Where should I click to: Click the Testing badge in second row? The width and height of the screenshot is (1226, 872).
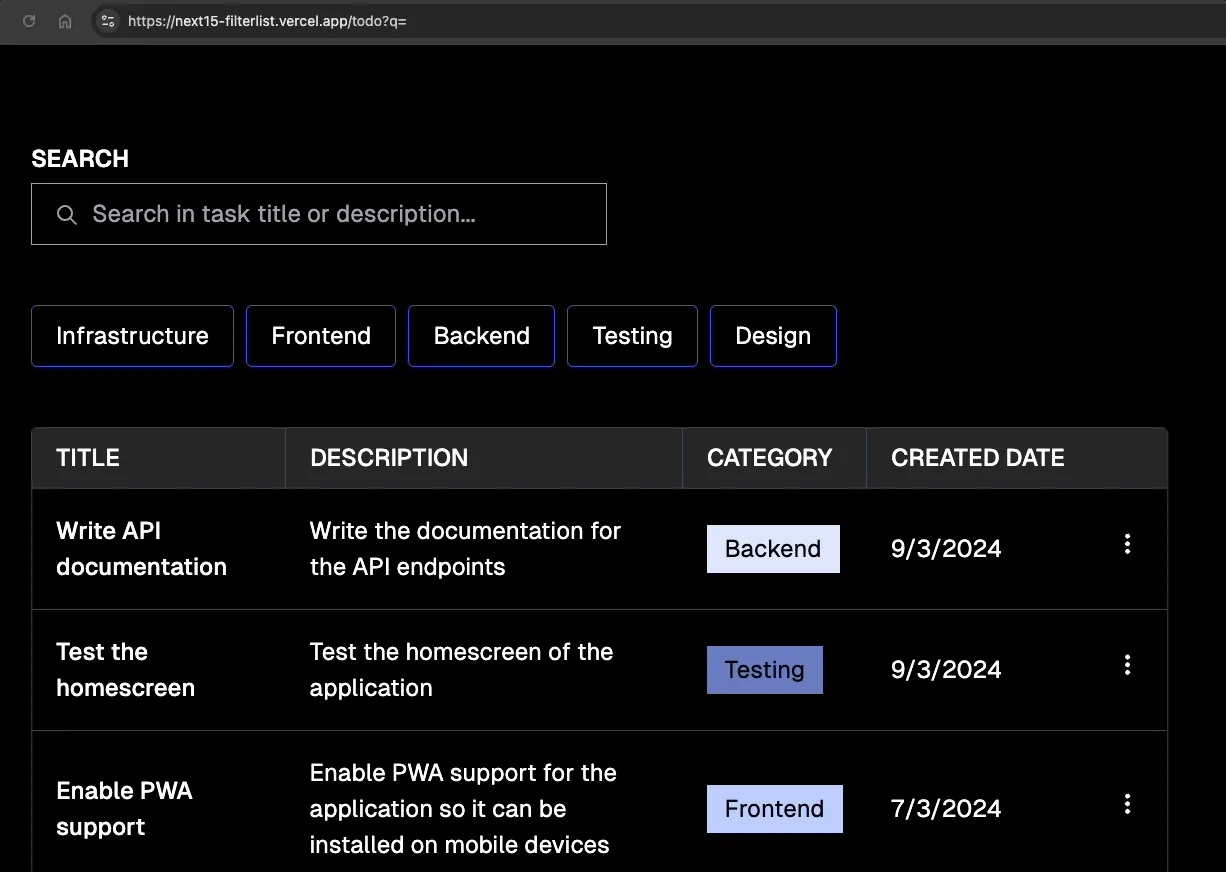point(764,670)
